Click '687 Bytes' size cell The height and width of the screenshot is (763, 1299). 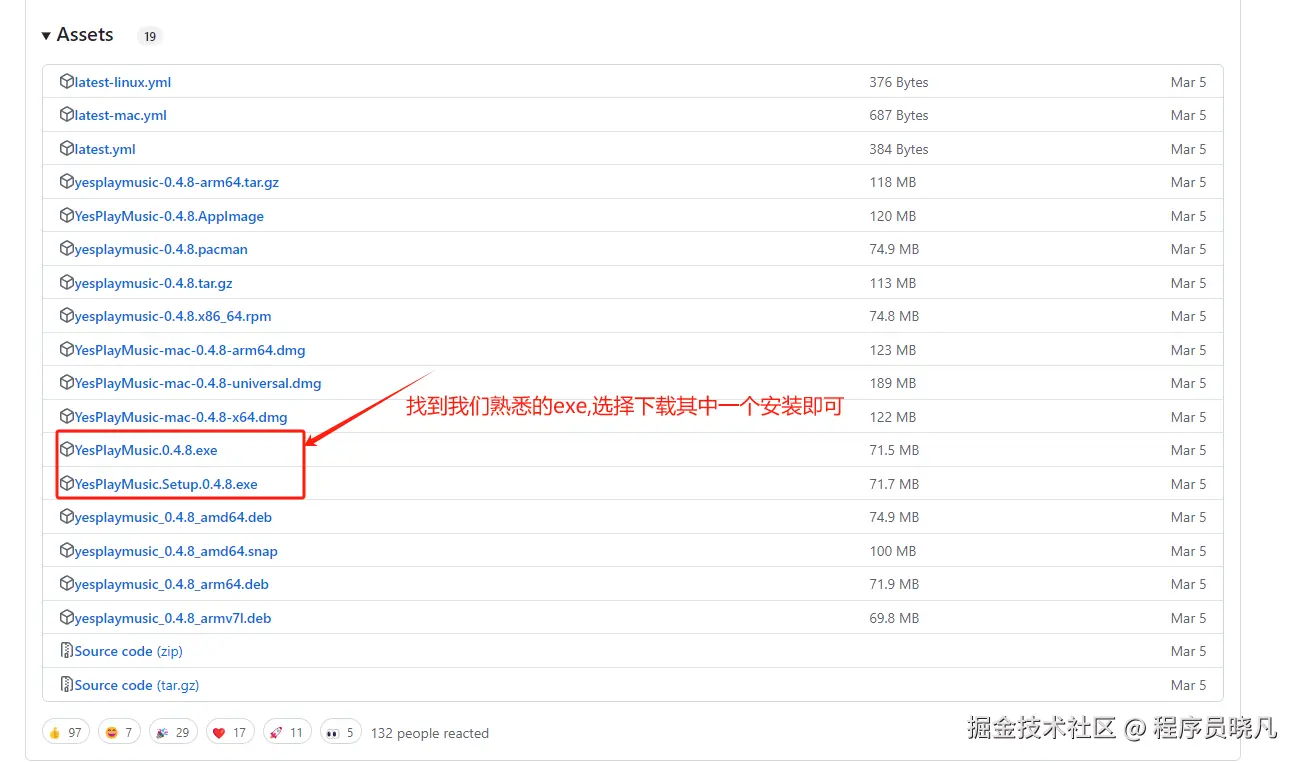coord(899,115)
